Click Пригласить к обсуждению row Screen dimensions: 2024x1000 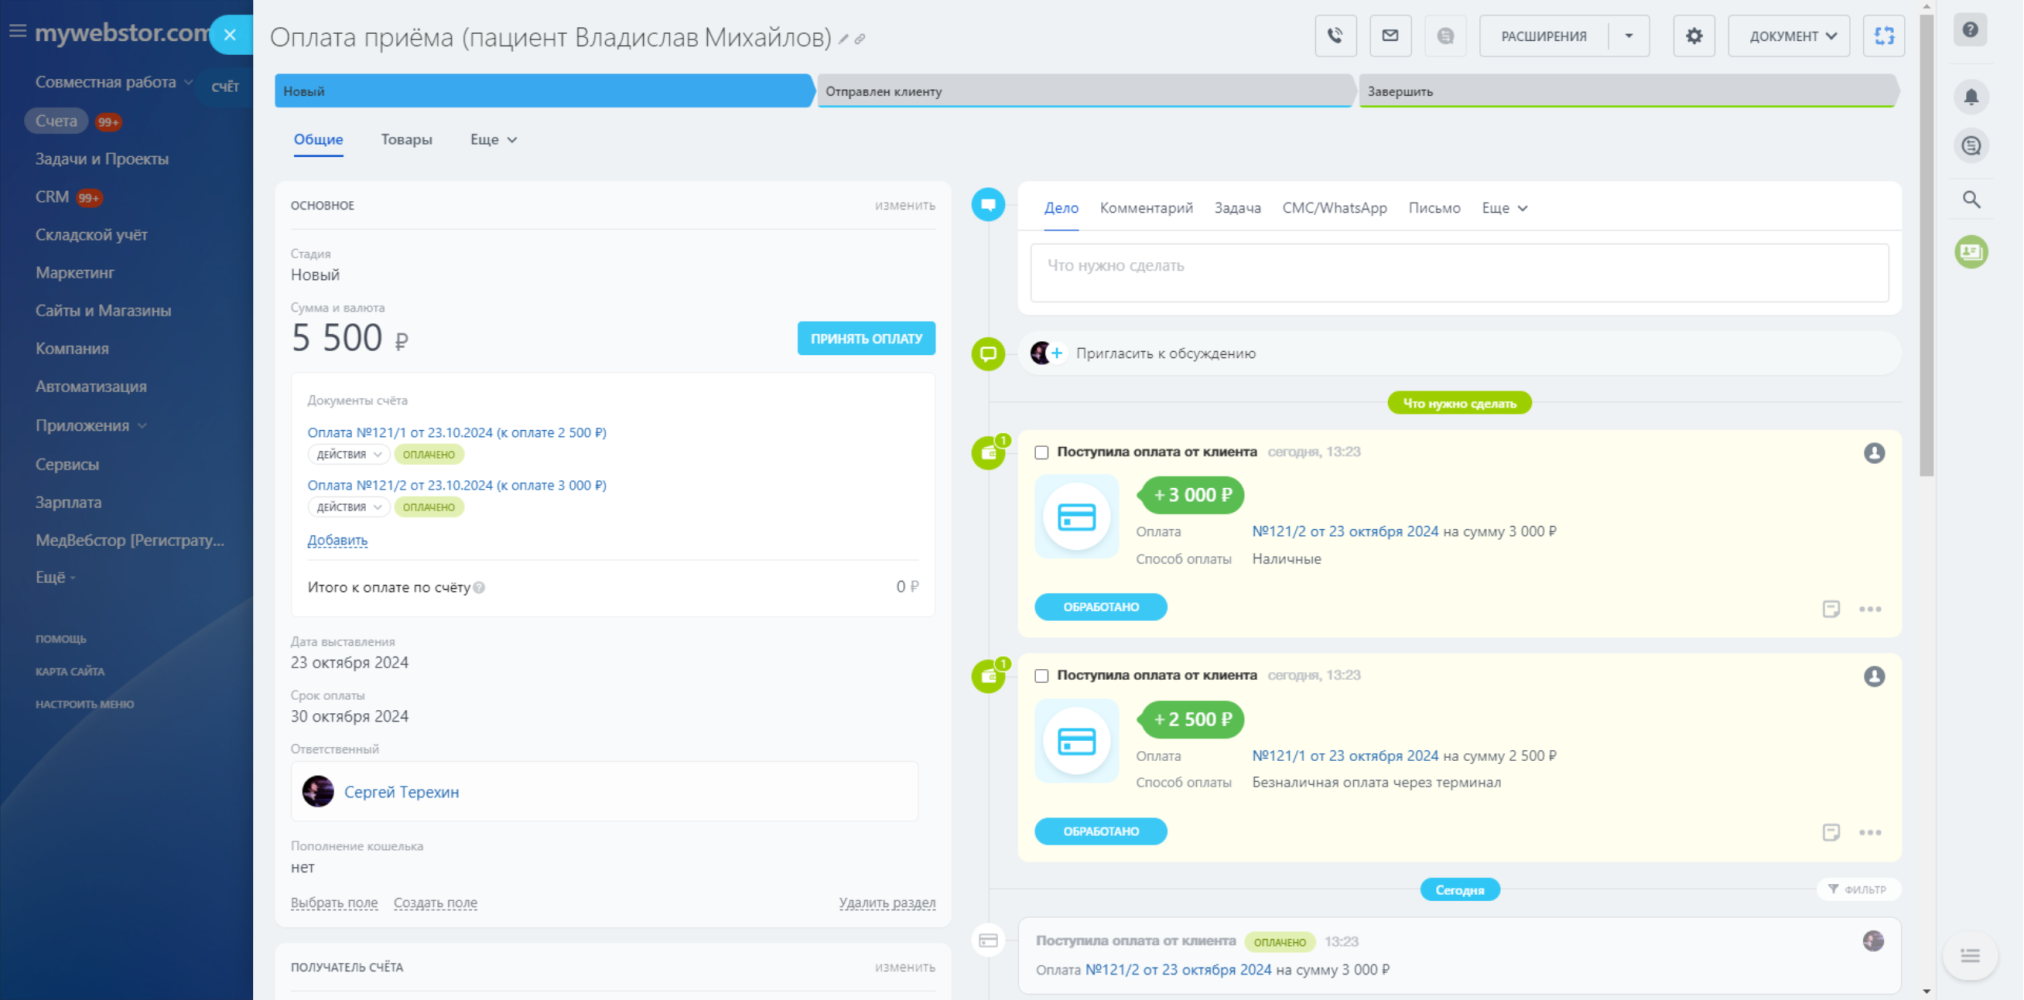[x=1459, y=353]
